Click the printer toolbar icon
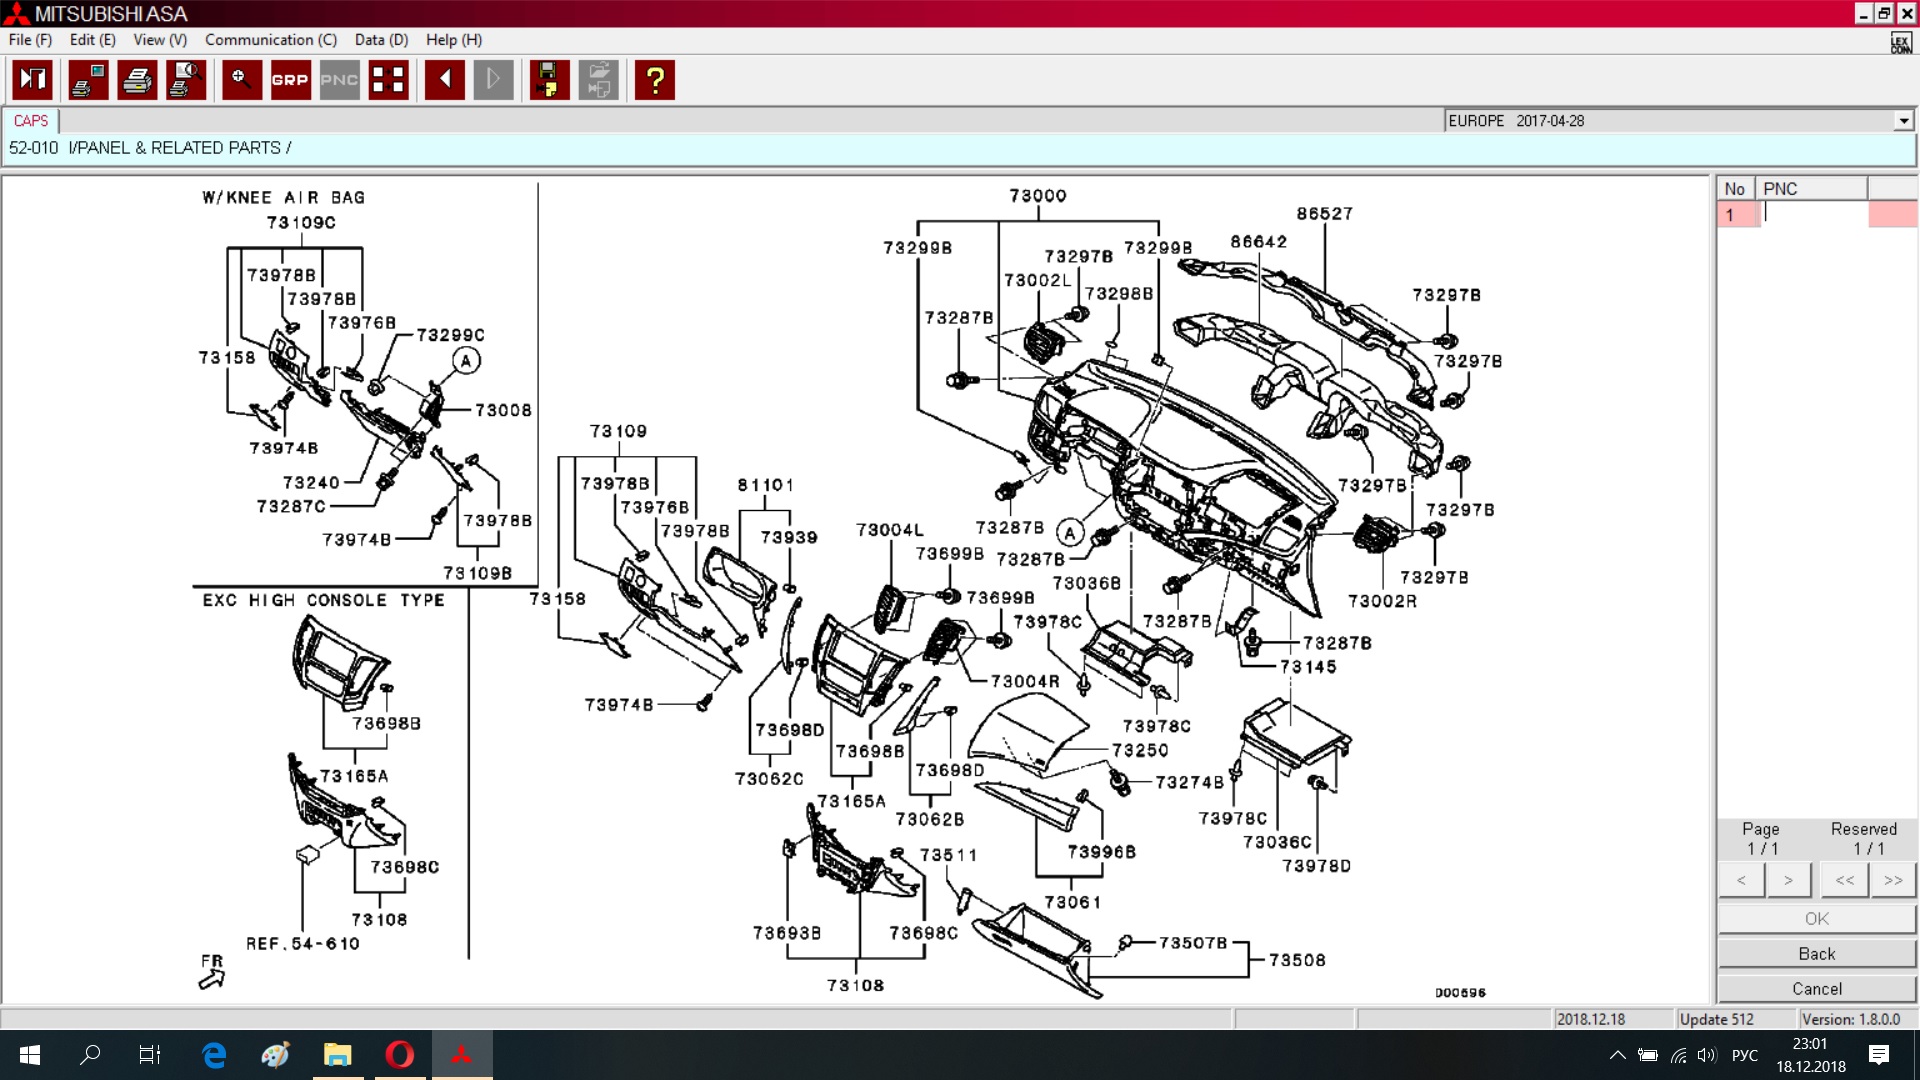This screenshot has width=1920, height=1080. click(x=137, y=80)
